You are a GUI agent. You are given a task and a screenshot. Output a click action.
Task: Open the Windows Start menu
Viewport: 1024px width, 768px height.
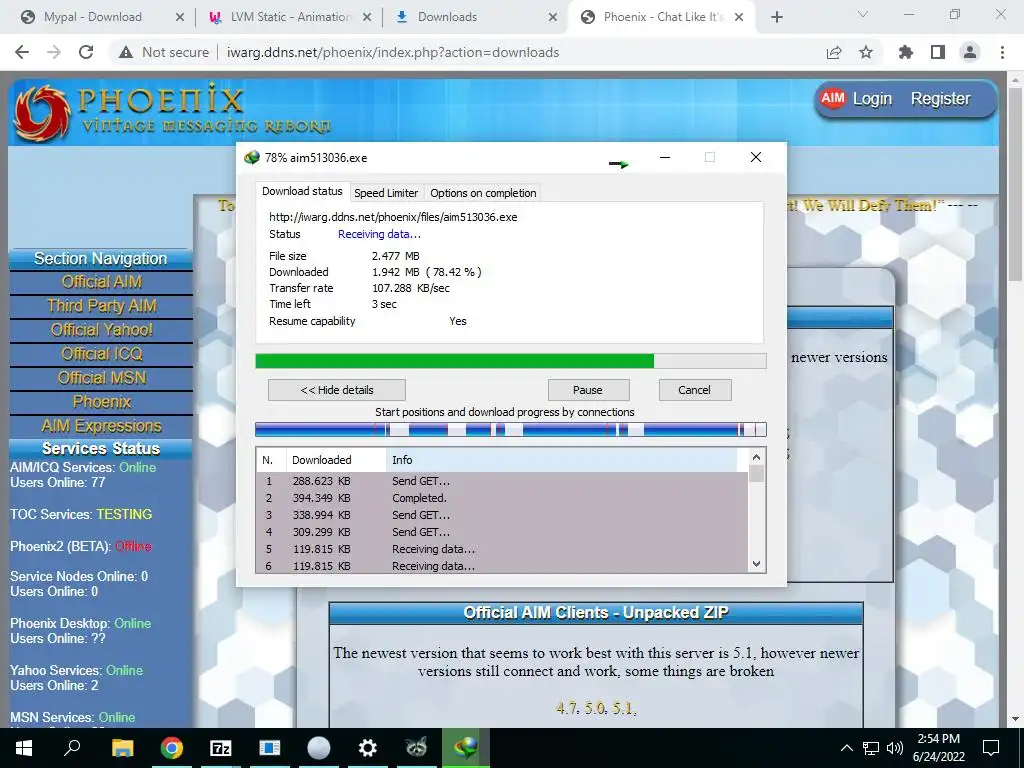pos(24,748)
